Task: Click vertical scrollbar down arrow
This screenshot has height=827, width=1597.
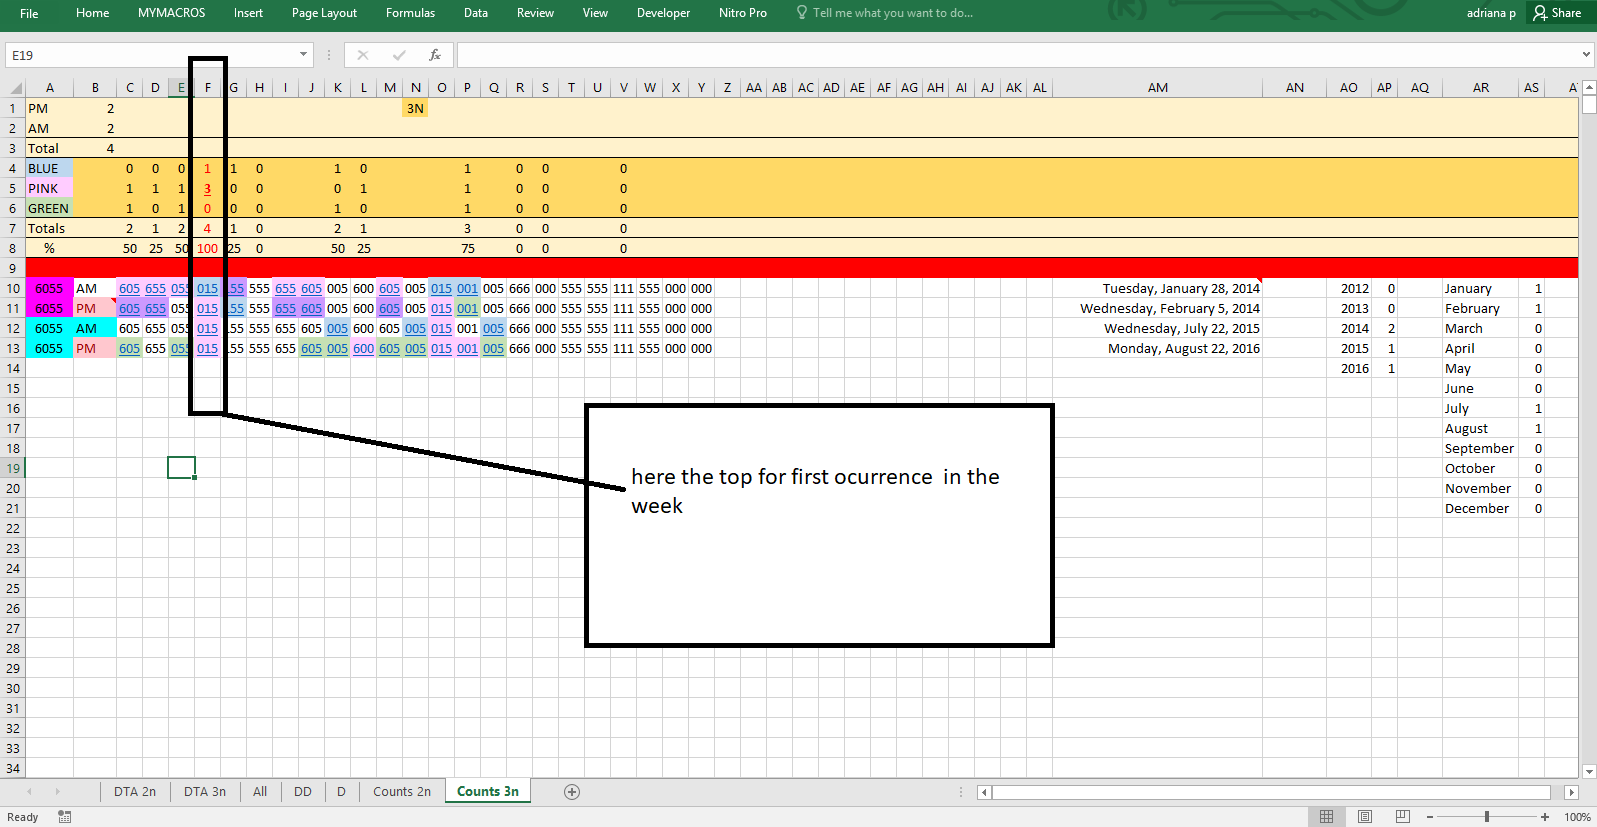Action: click(x=1589, y=771)
